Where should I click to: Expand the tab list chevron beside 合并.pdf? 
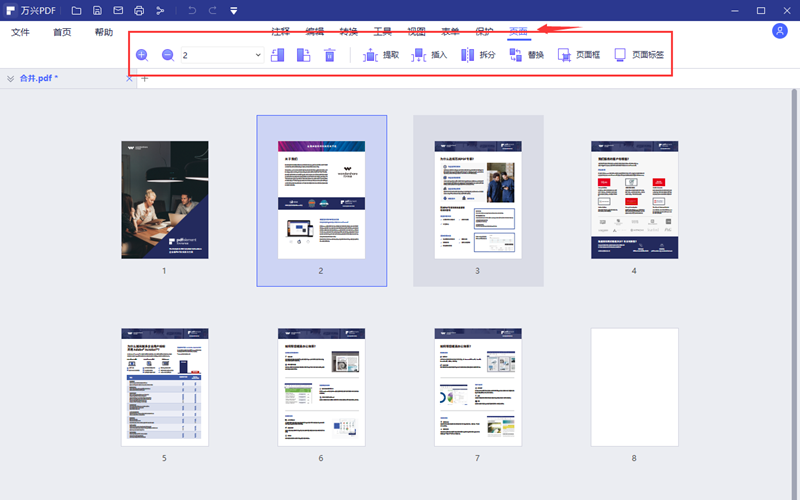coord(10,78)
